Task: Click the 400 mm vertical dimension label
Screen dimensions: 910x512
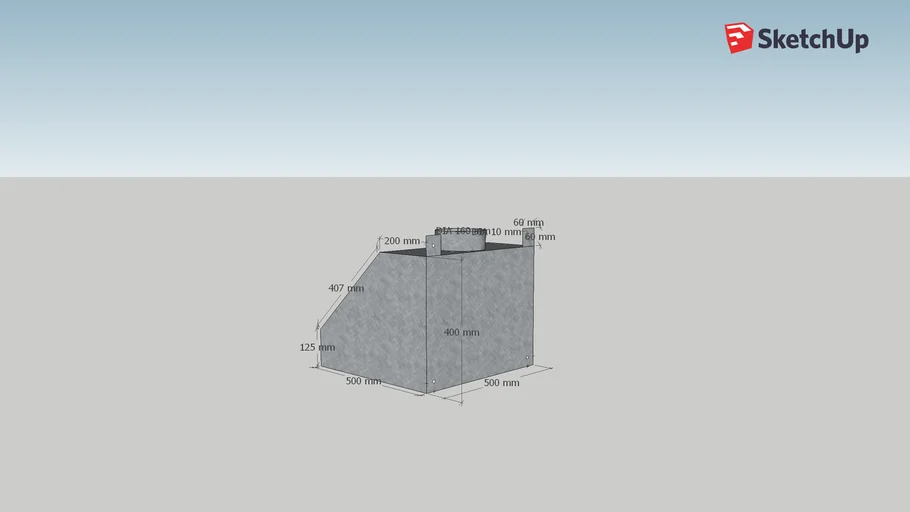Action: (461, 332)
